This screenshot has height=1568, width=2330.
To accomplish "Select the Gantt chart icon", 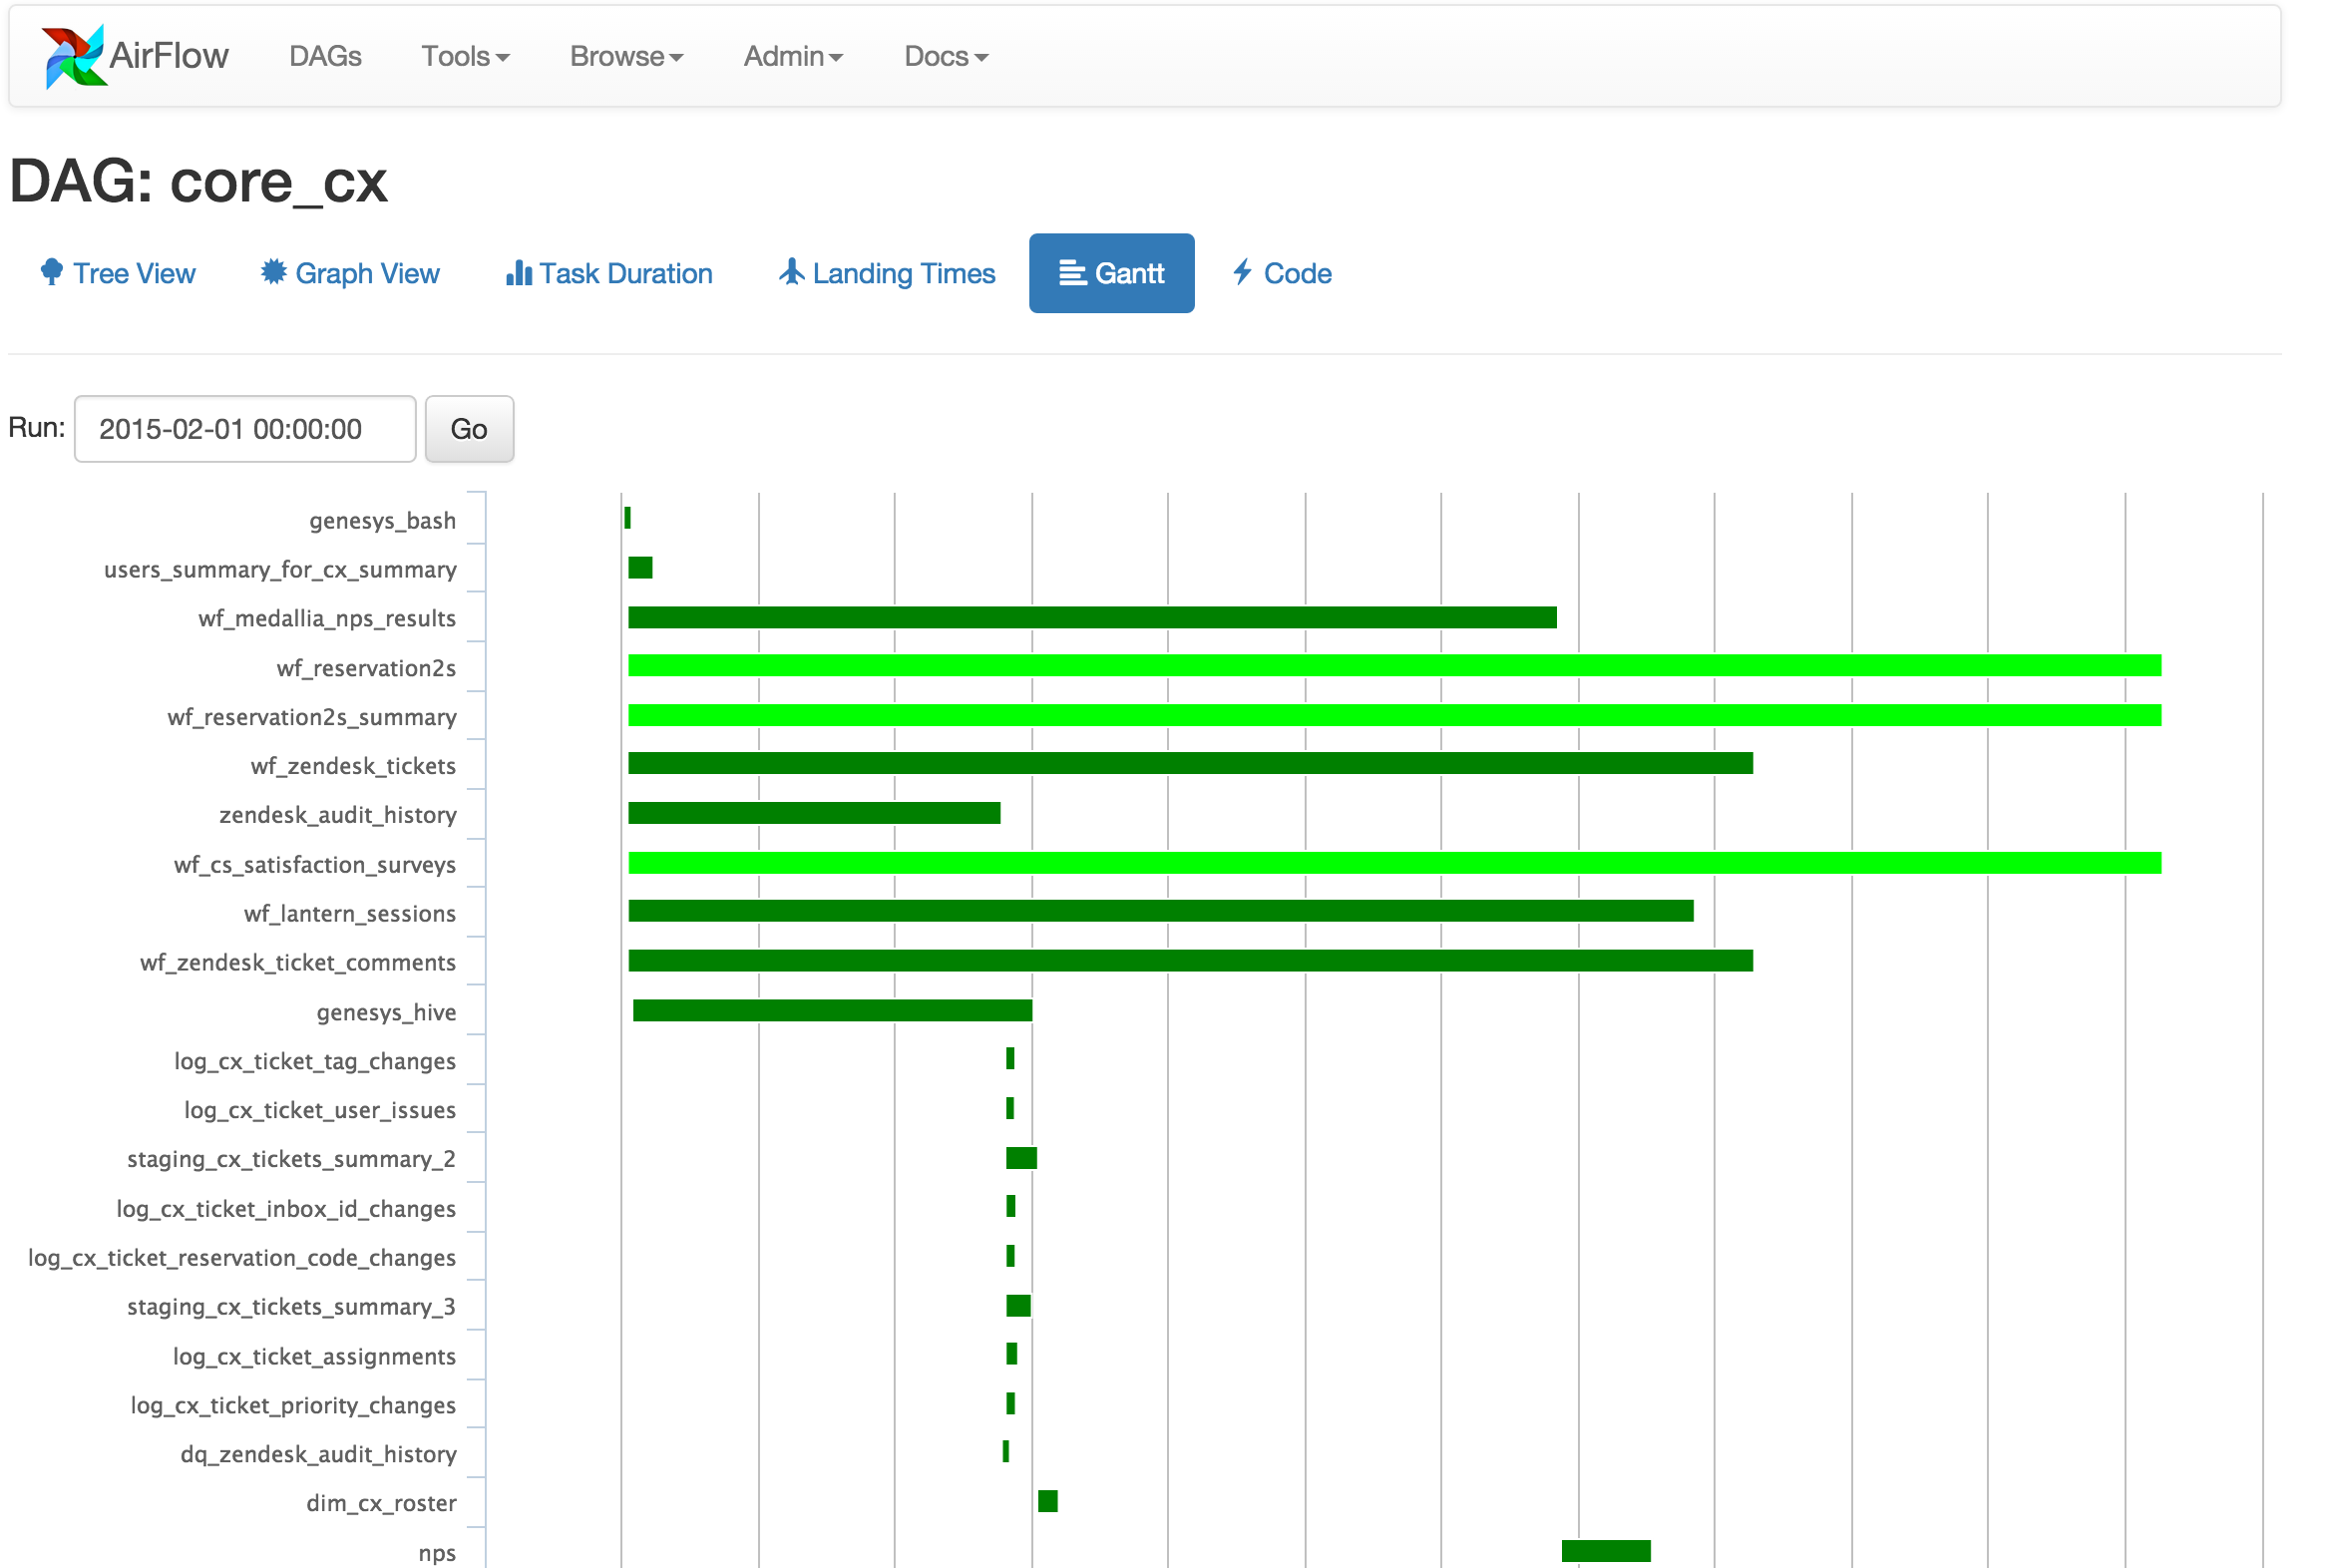I will click(x=1071, y=272).
